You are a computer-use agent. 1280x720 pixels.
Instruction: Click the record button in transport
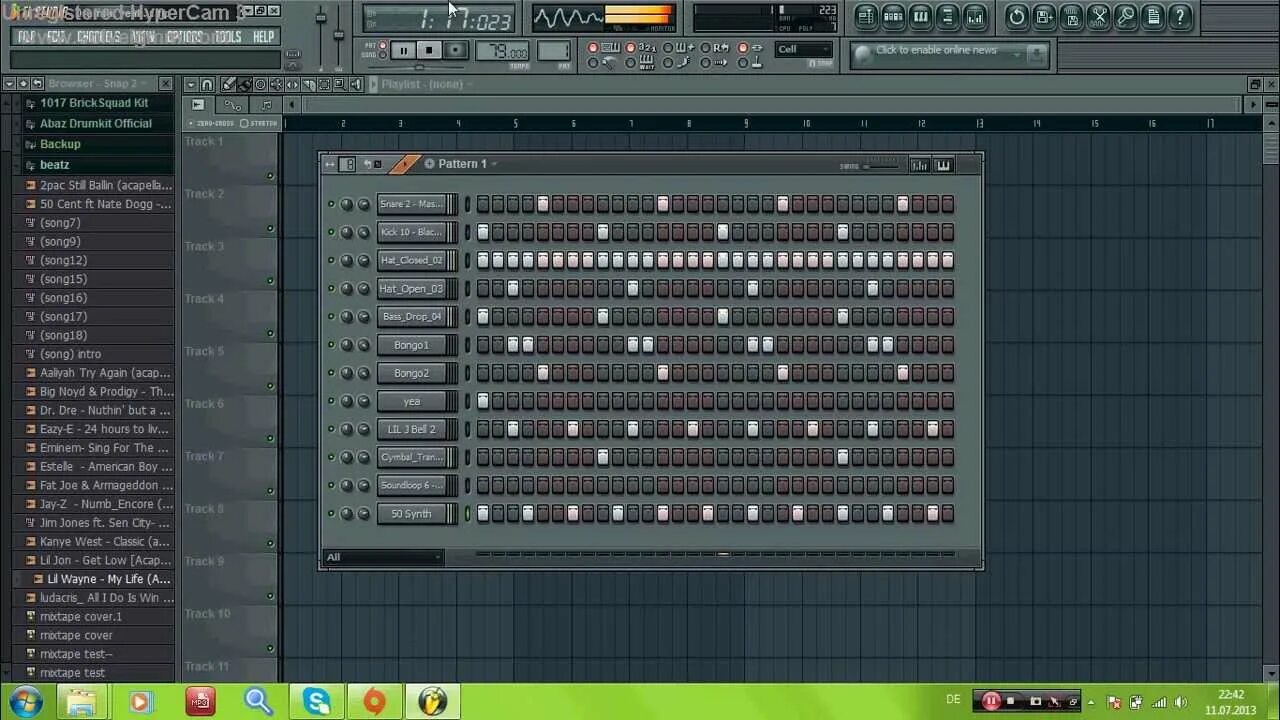pyautogui.click(x=455, y=50)
